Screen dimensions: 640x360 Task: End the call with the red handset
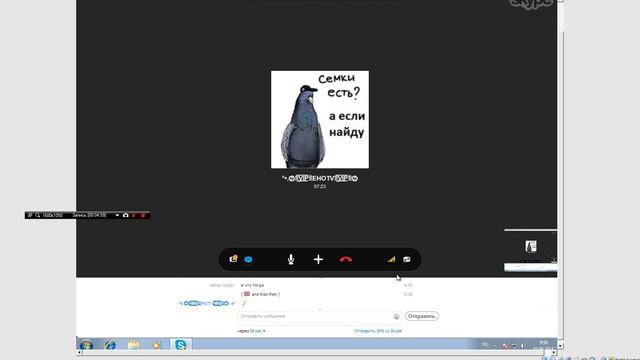[345, 259]
